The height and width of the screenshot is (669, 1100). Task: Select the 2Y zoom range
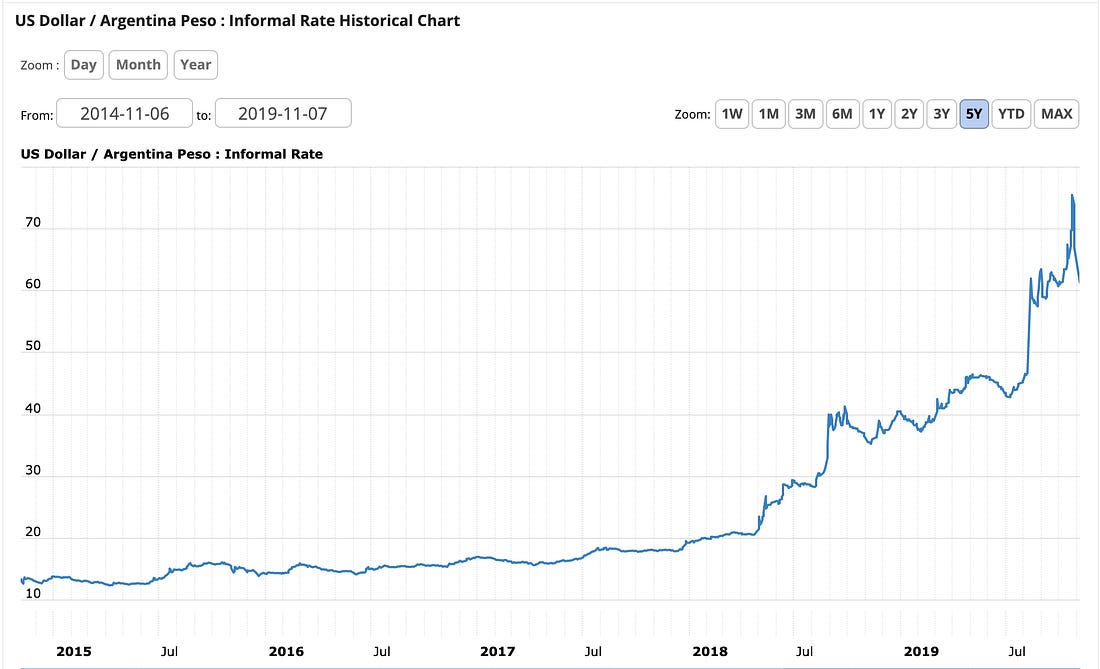(909, 114)
